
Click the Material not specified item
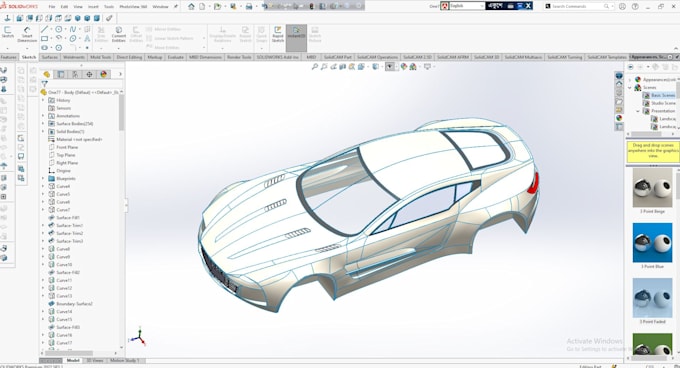tap(79, 140)
